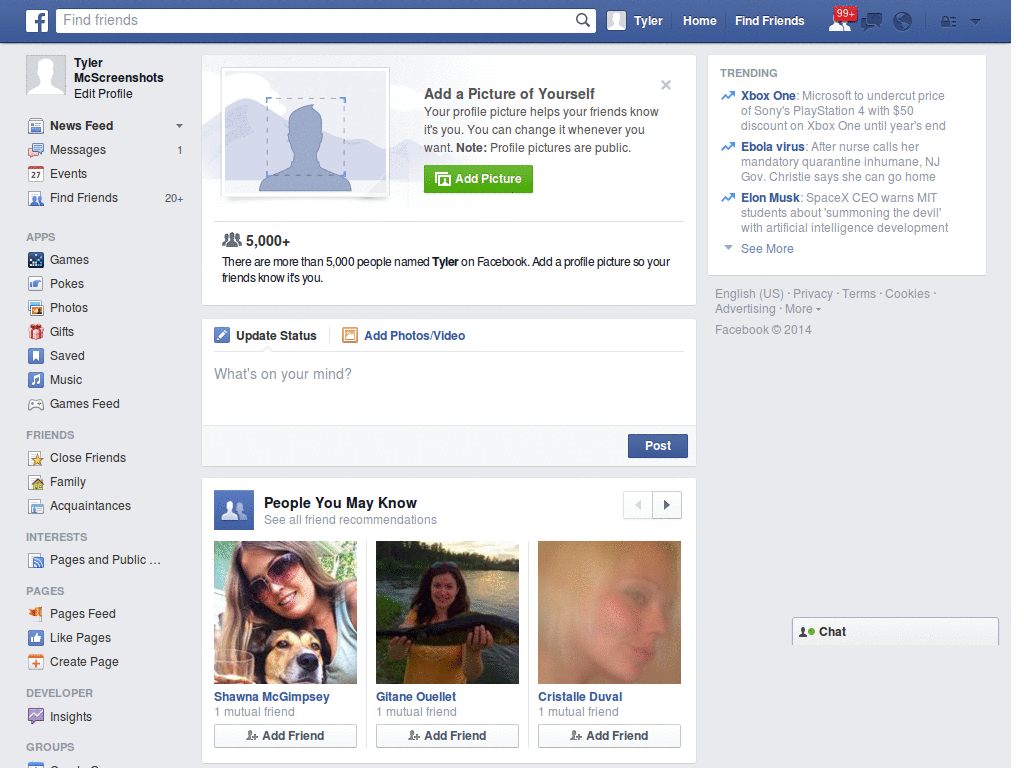
Task: Click the What's on your mind box
Action: coord(449,388)
